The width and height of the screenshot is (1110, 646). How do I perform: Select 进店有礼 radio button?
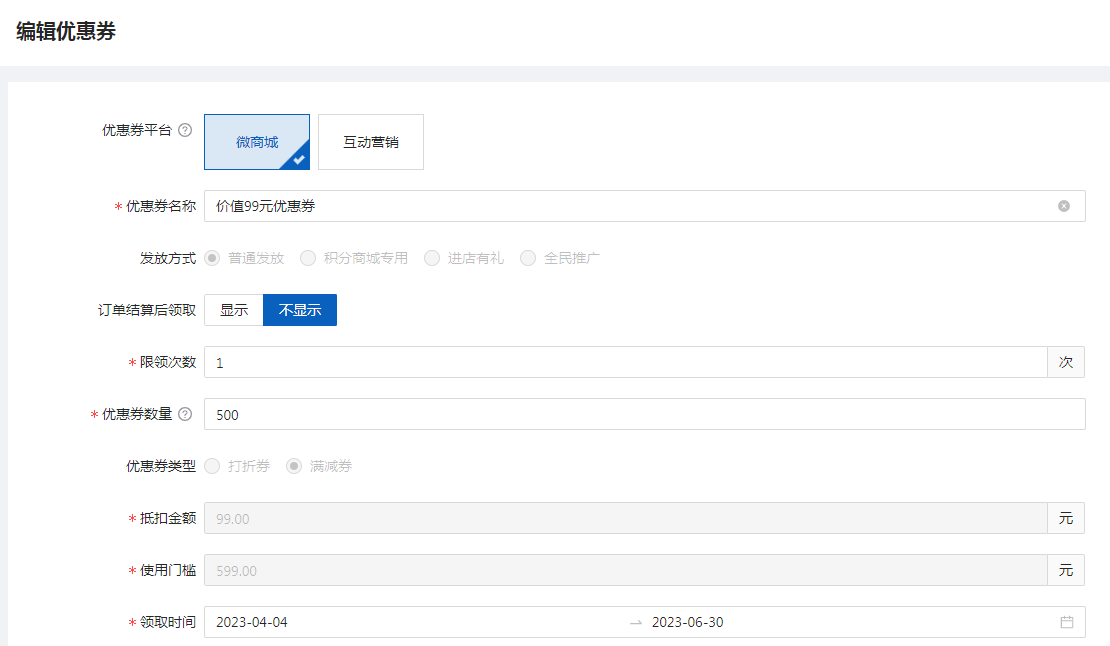tap(432, 258)
